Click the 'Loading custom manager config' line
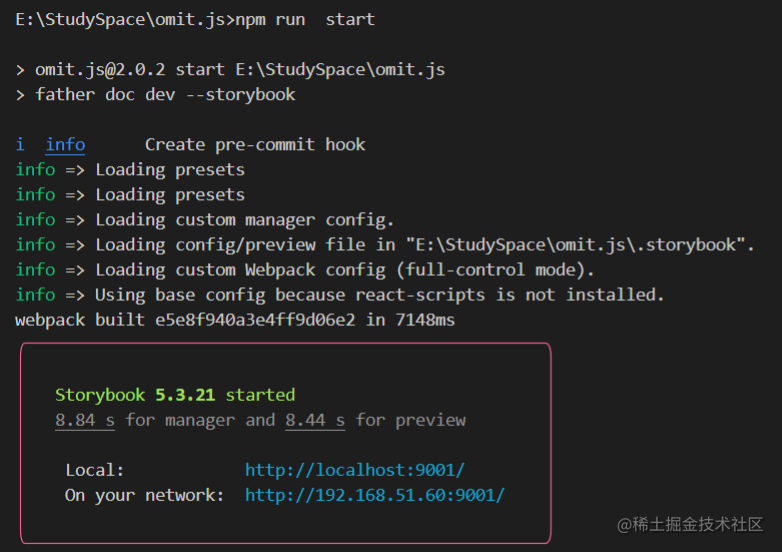Viewport: 782px width, 552px height. click(x=204, y=219)
